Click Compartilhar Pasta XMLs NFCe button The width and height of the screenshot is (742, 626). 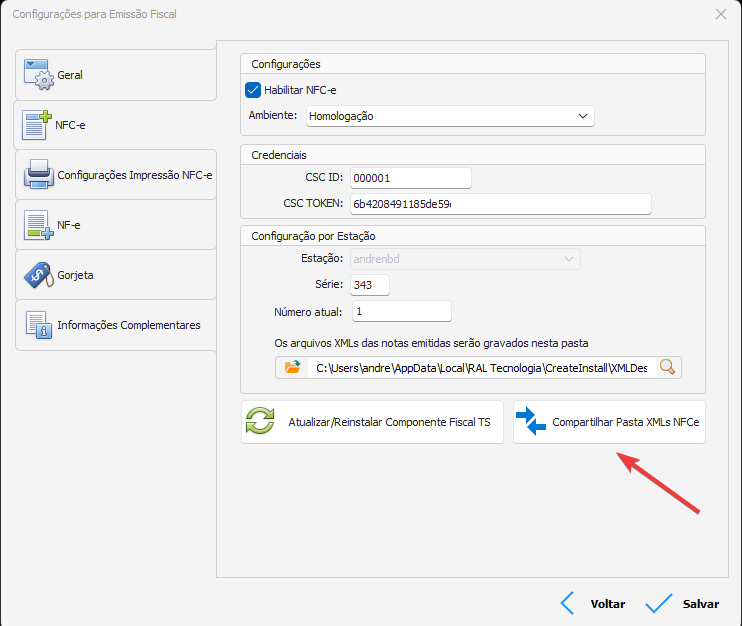[x=609, y=423]
